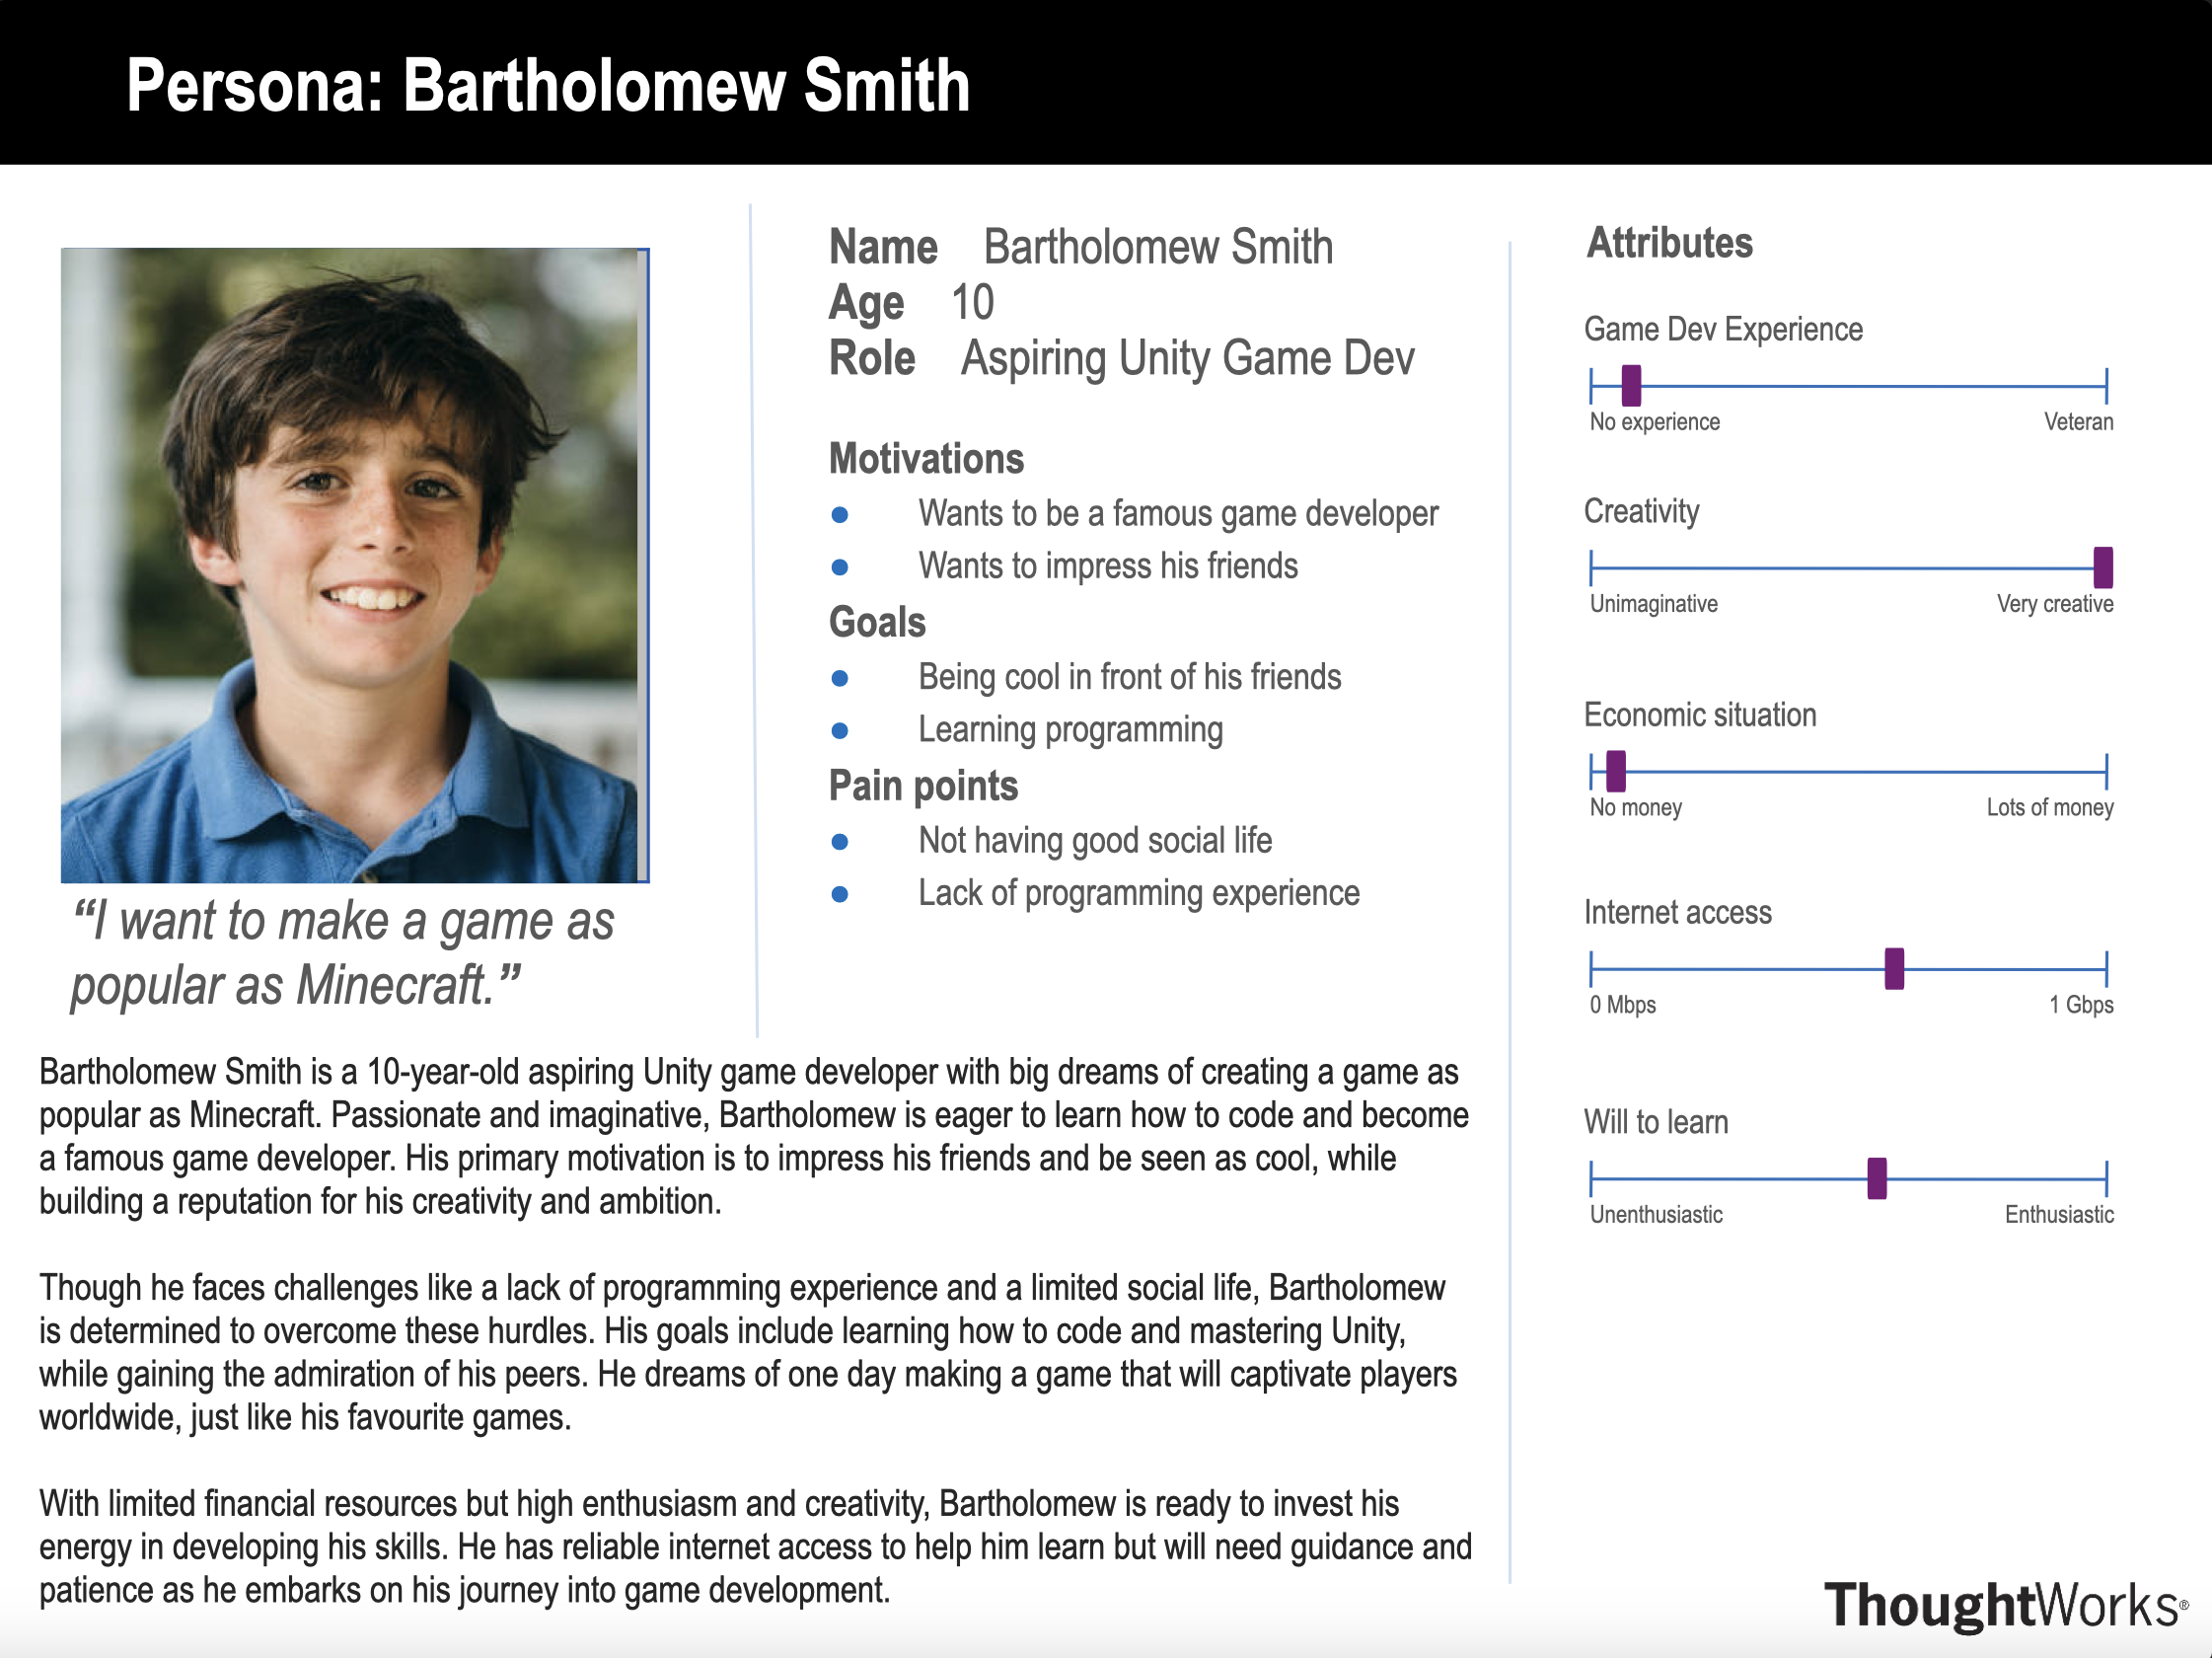The height and width of the screenshot is (1658, 2212).
Task: Click the Pain points heading
Action: [x=922, y=786]
